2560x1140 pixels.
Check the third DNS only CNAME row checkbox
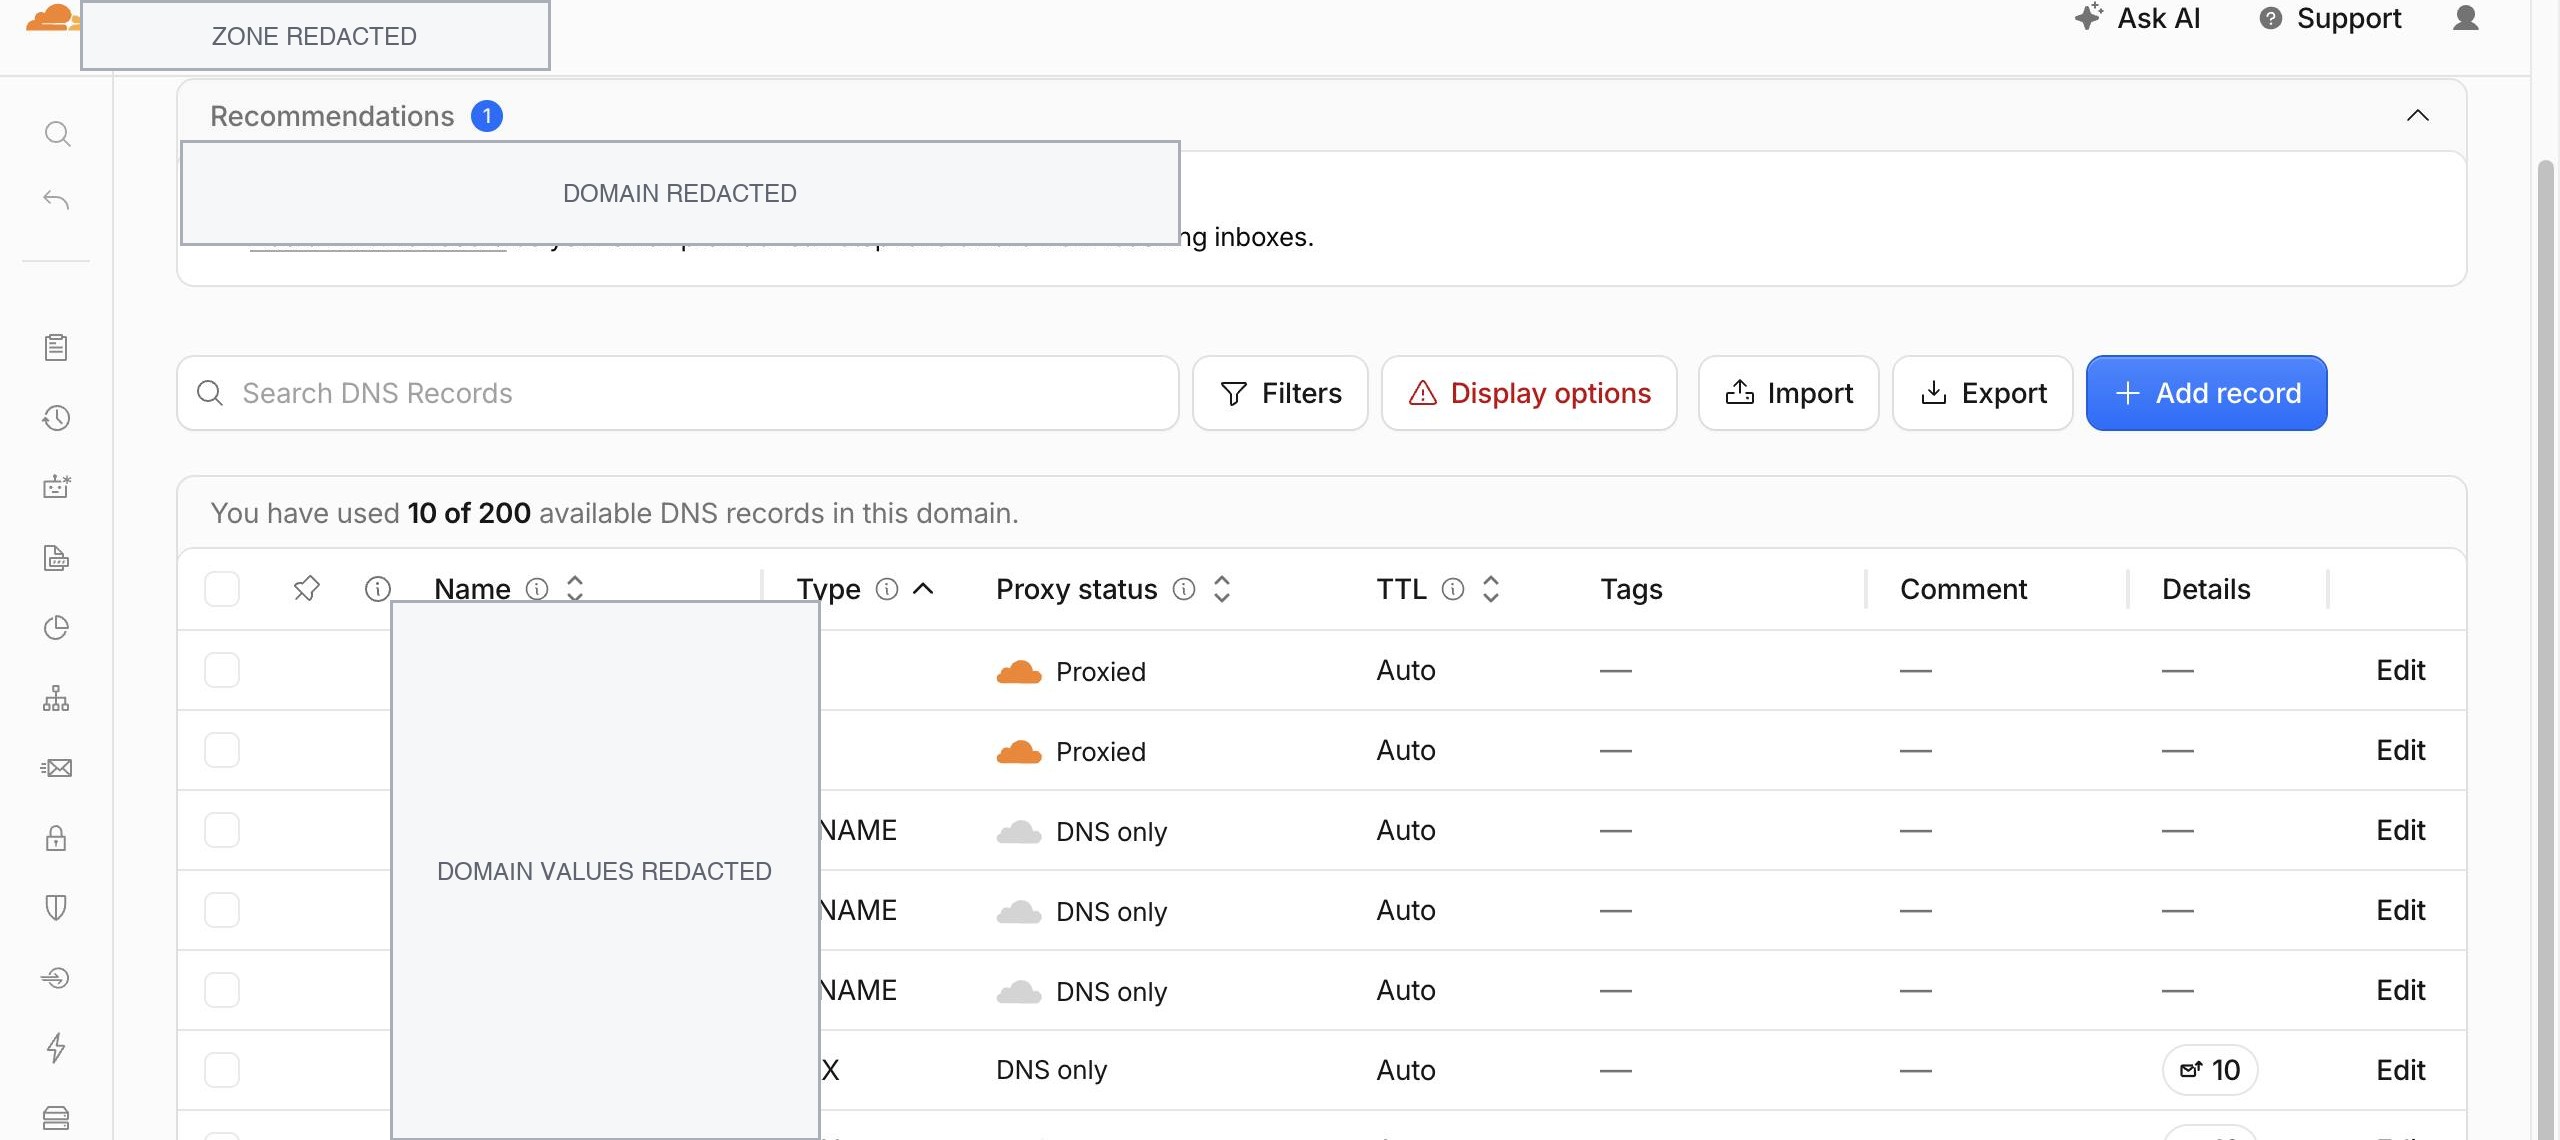[x=222, y=990]
